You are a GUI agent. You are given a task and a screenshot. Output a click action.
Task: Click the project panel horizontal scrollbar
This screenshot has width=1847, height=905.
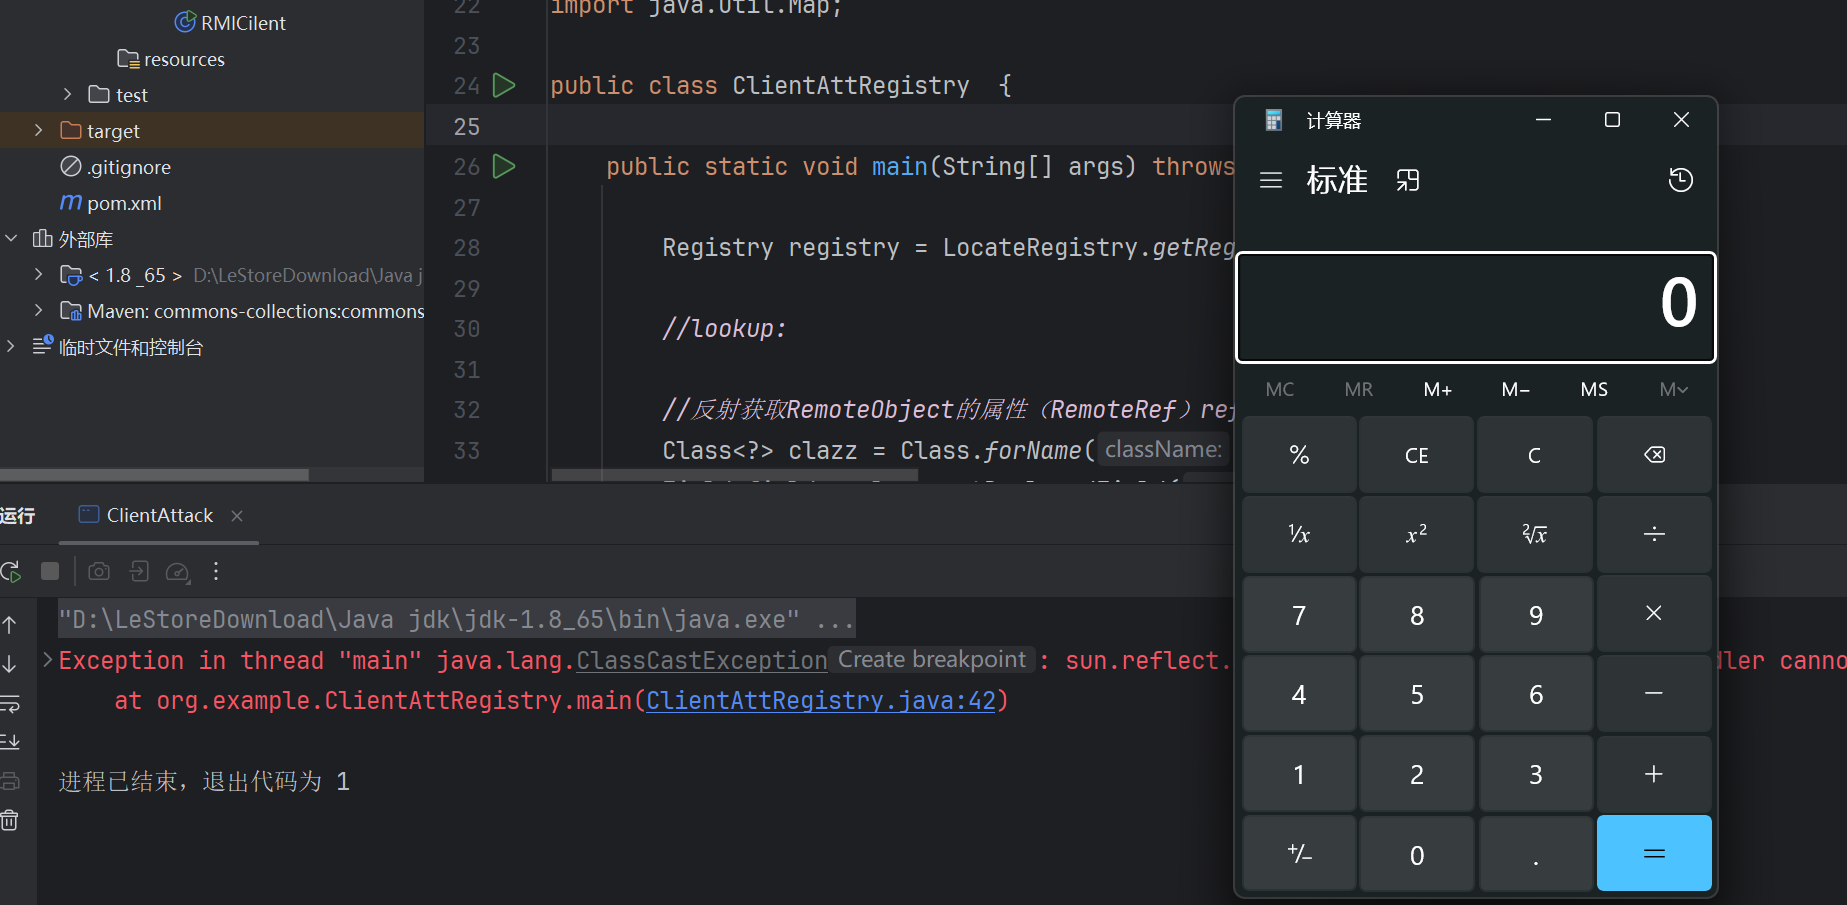click(x=154, y=475)
